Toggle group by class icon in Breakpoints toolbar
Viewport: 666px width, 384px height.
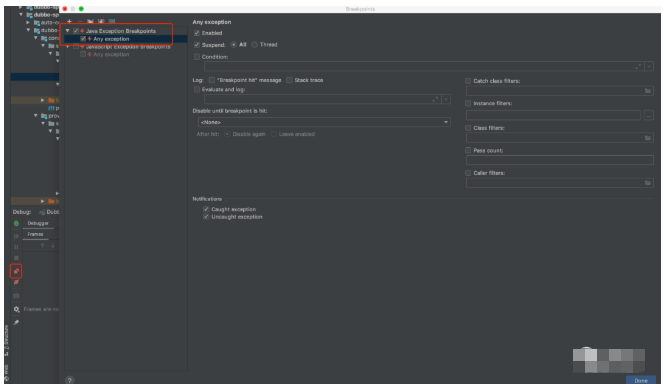pyautogui.click(x=112, y=21)
